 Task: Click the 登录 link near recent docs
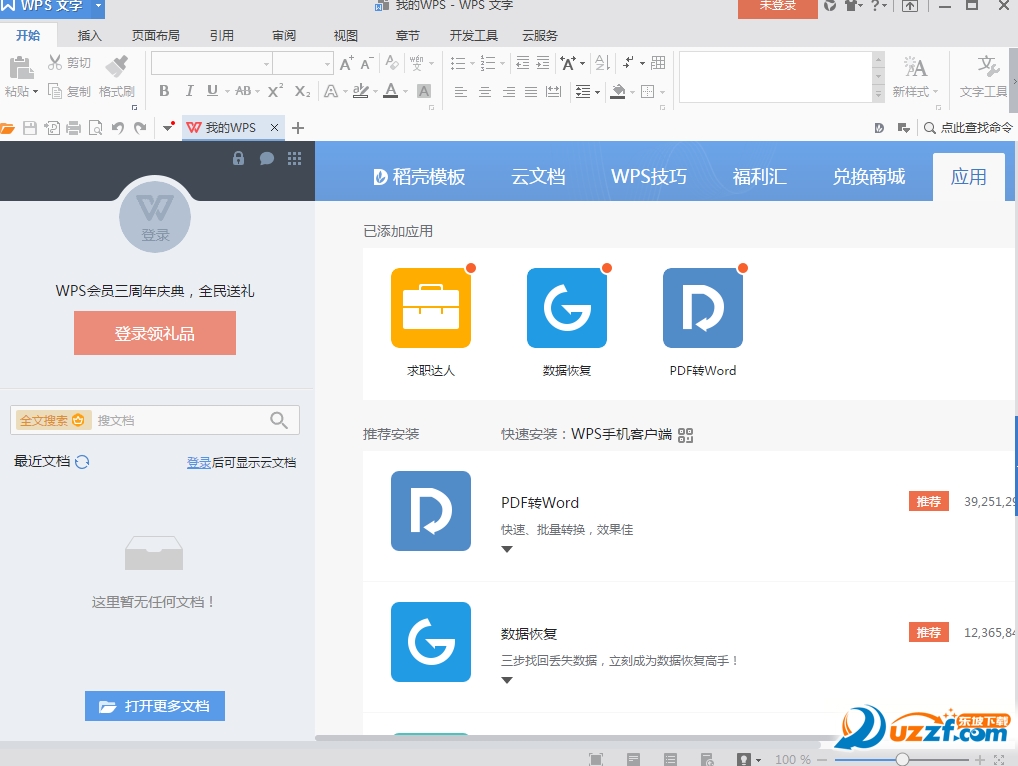tap(199, 462)
